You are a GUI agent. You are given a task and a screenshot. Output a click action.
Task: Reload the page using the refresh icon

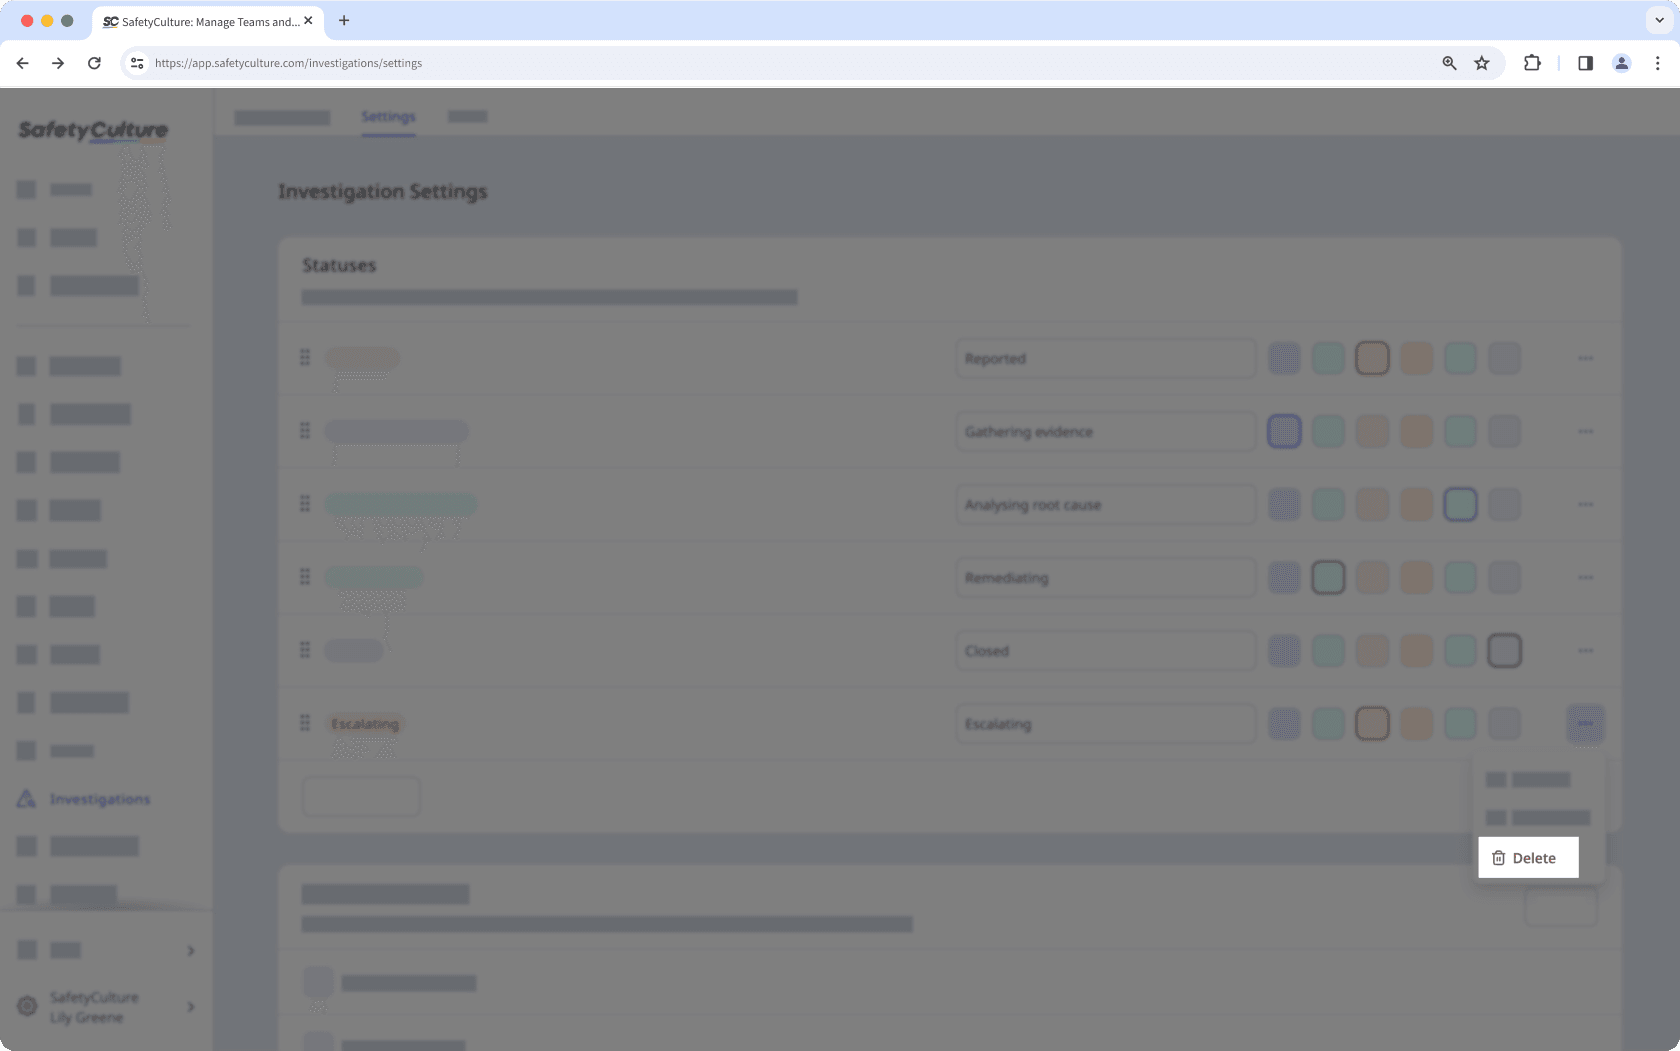(x=94, y=62)
